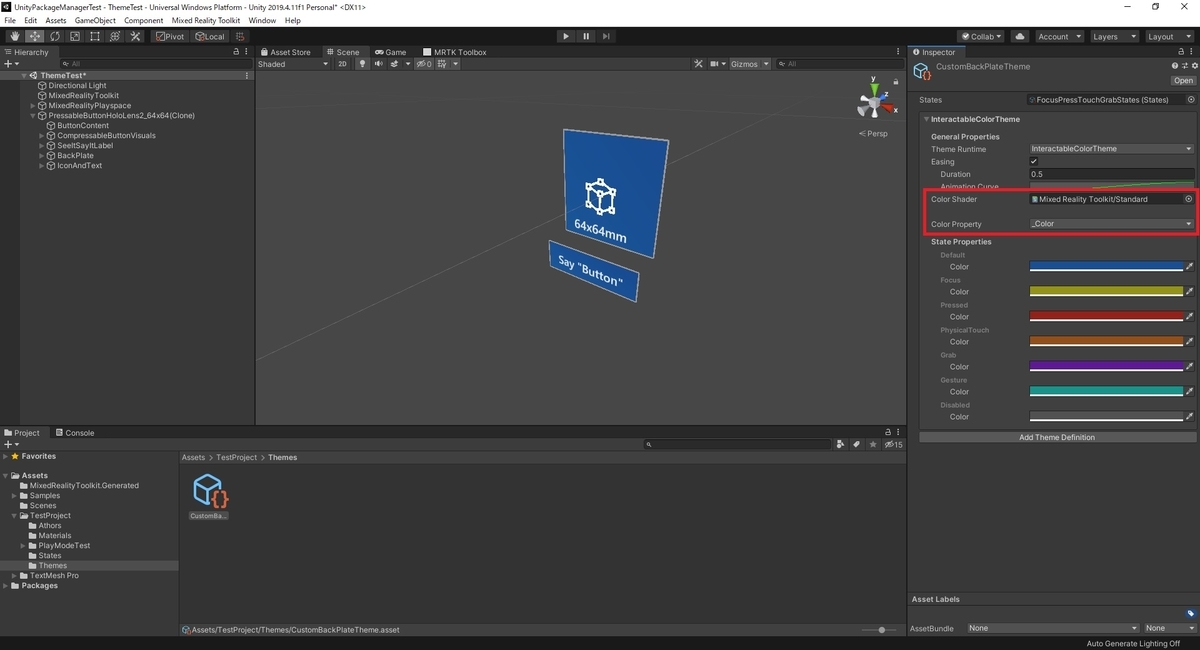The width and height of the screenshot is (1200, 650).
Task: Open the Gesture state color swatch
Action: 1106,392
